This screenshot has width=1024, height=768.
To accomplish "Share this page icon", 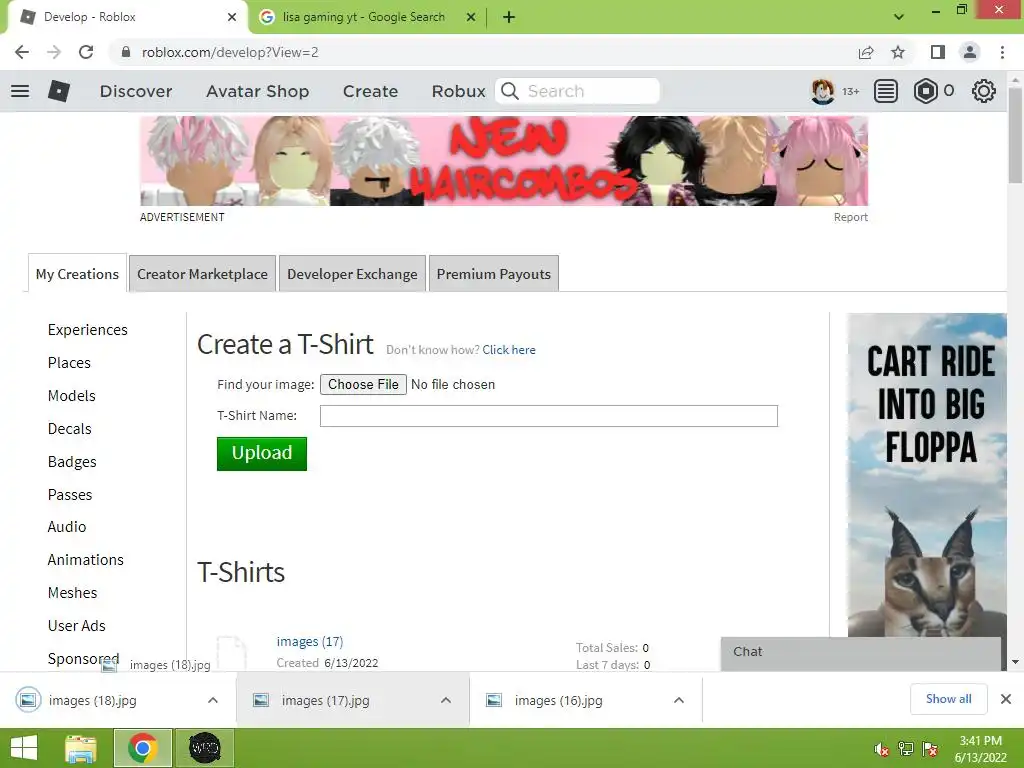I will 866,52.
